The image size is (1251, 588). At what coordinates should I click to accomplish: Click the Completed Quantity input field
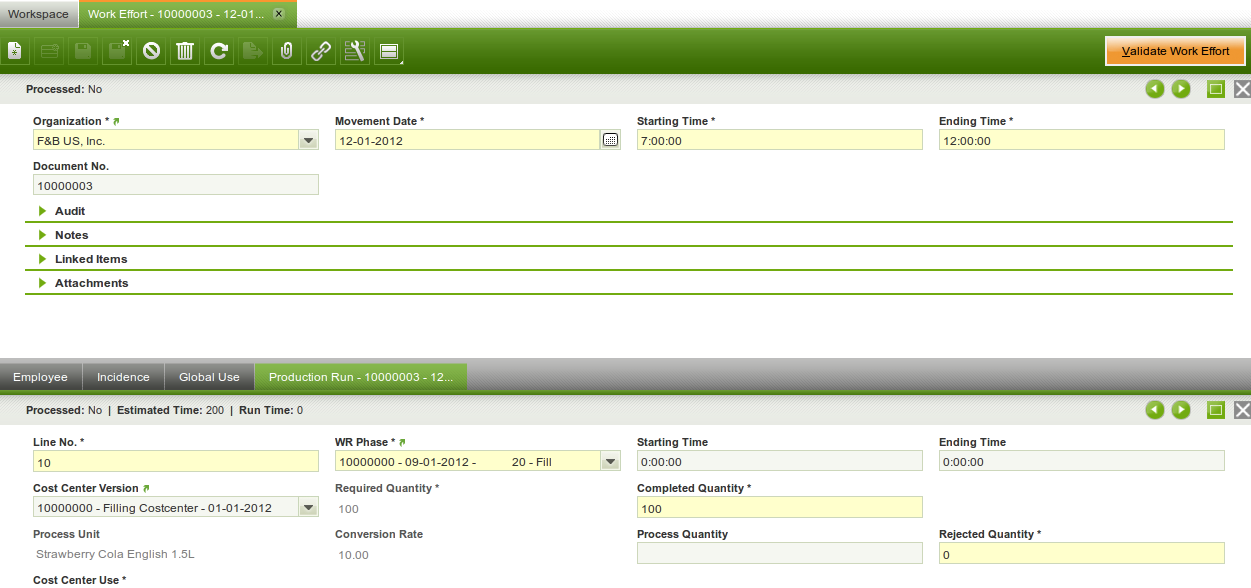click(779, 508)
